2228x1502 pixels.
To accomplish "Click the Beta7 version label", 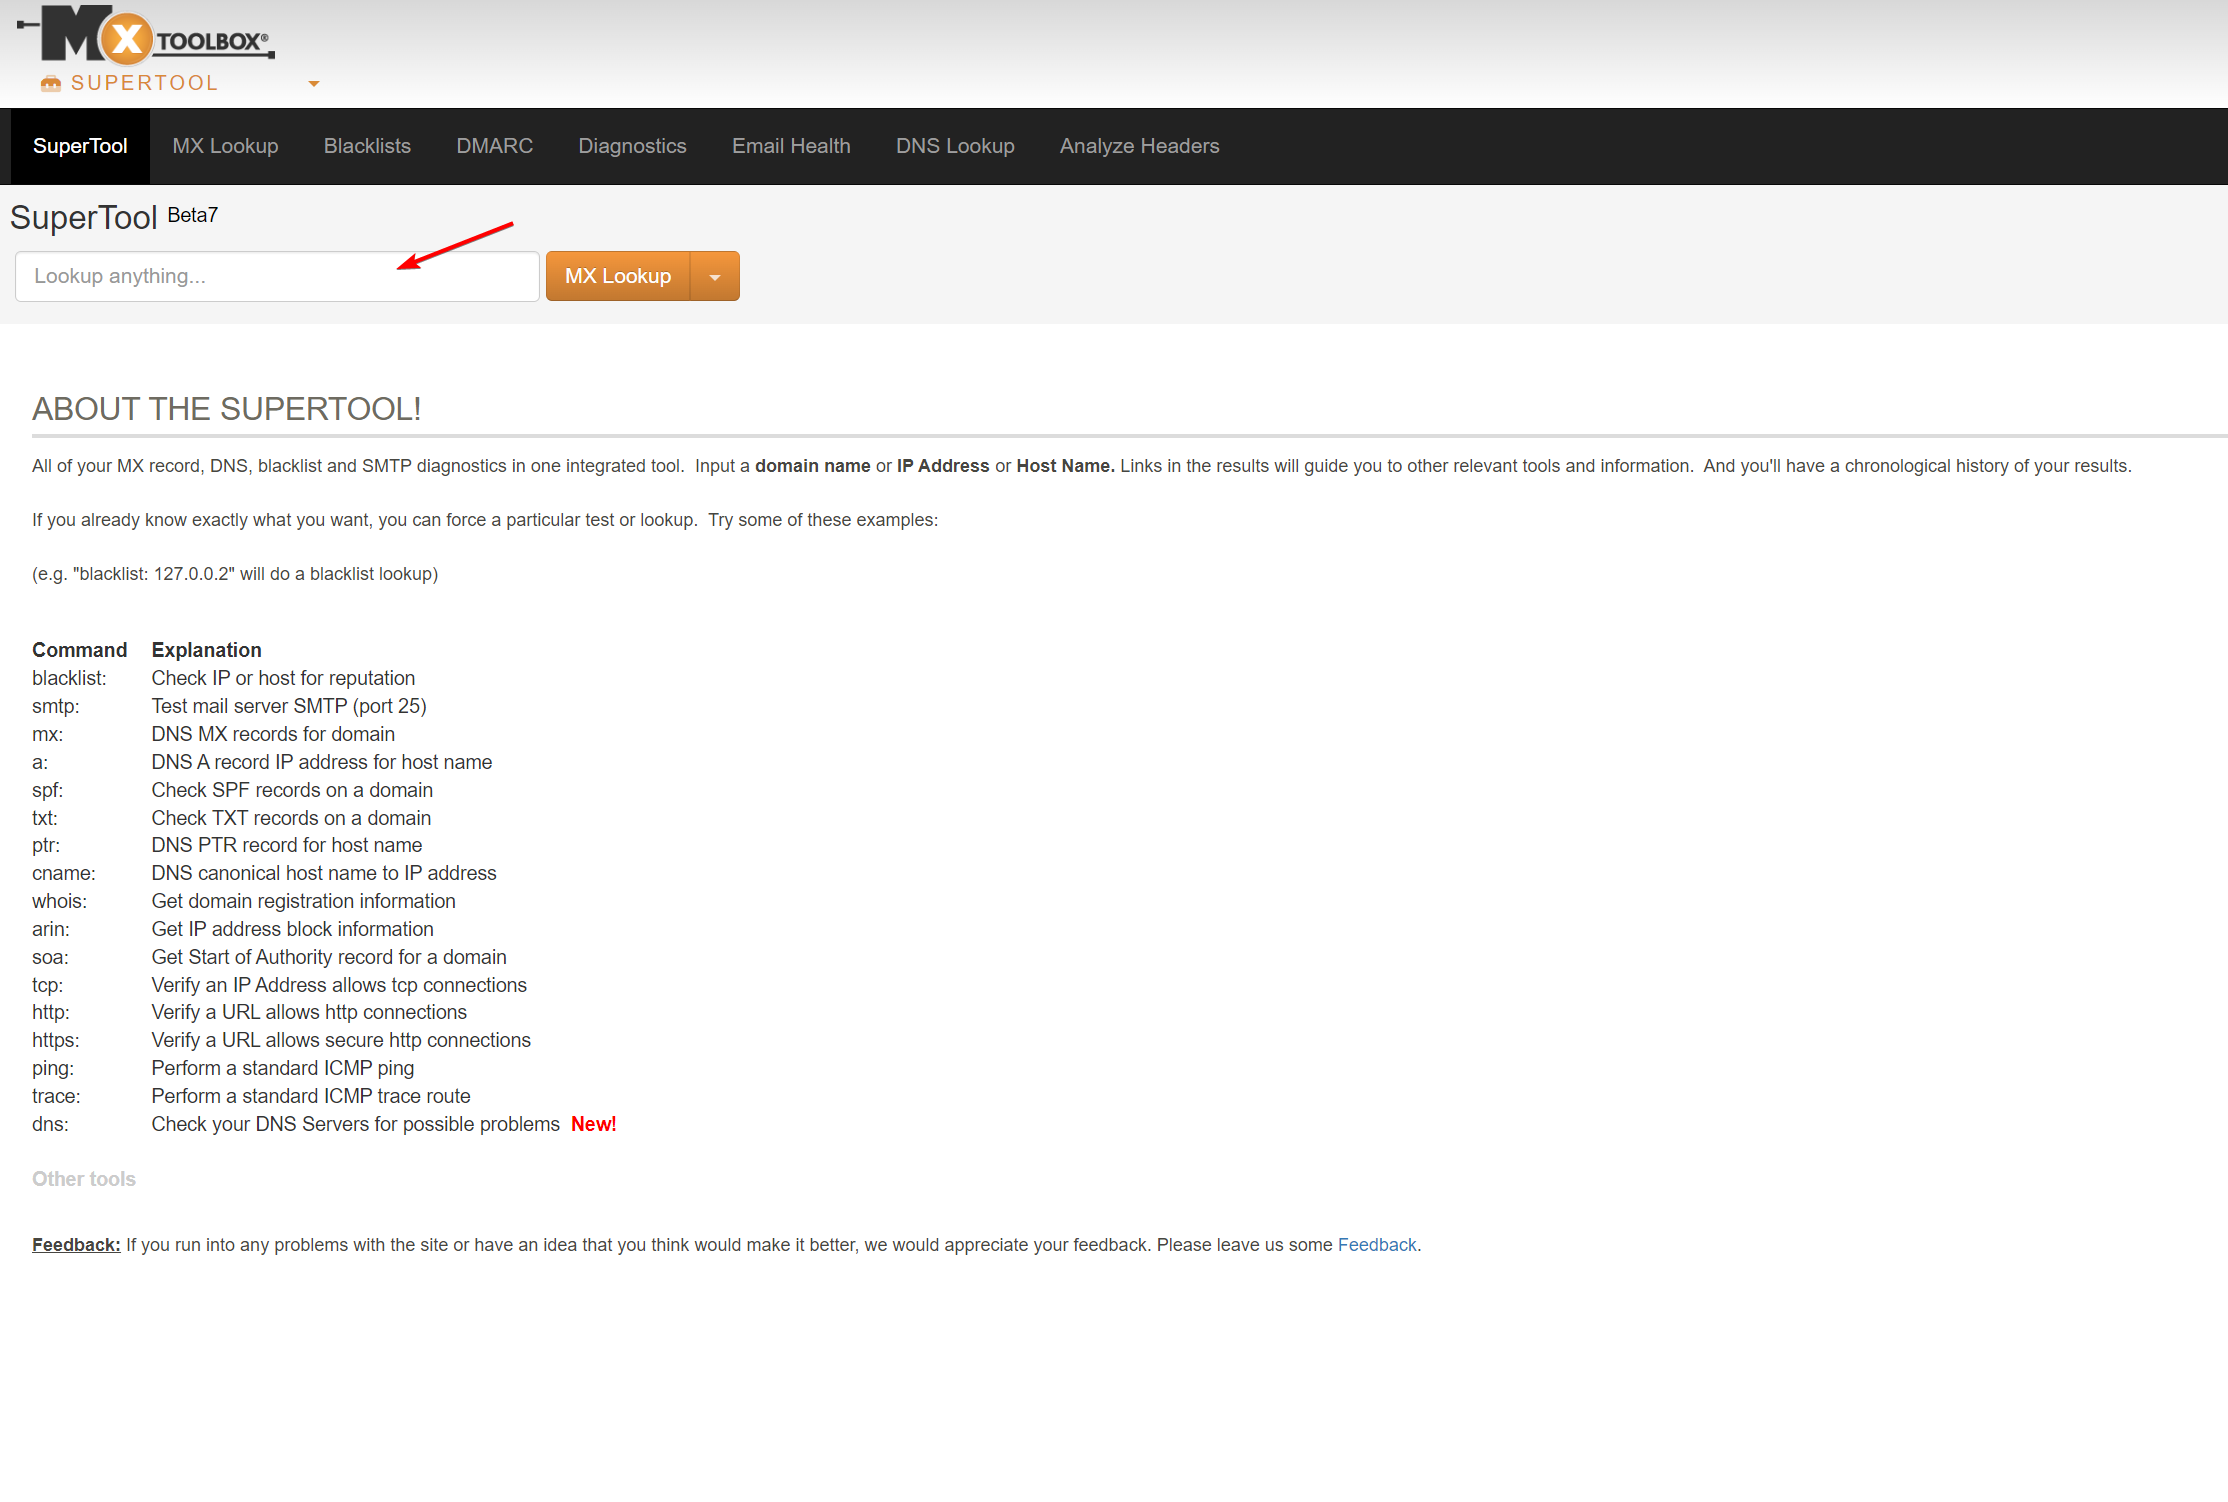I will click(x=193, y=215).
